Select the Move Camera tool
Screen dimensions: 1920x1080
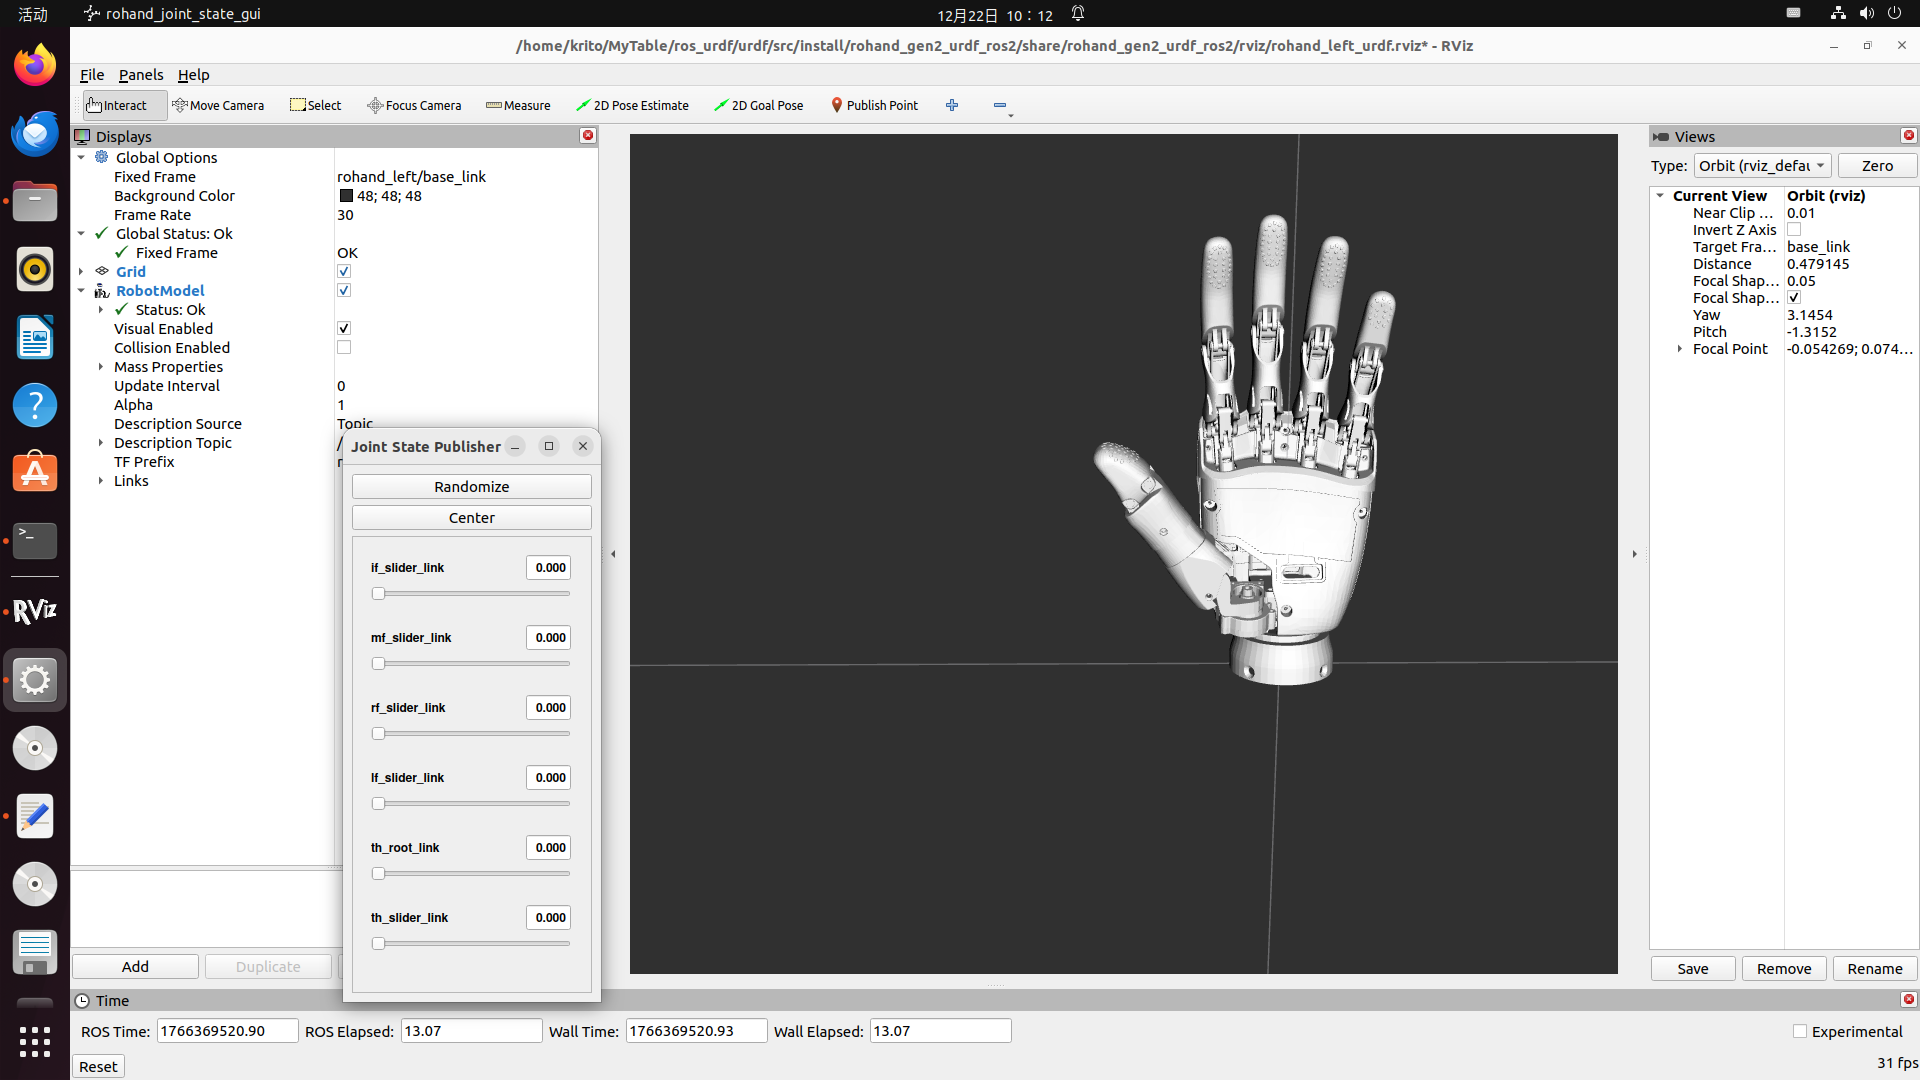(x=218, y=105)
